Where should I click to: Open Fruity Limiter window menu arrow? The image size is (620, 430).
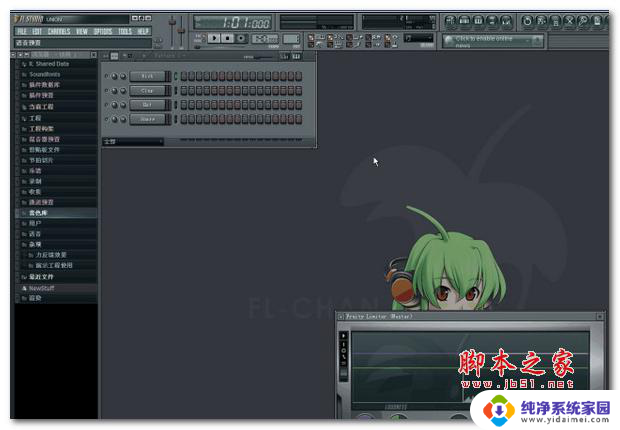340,317
